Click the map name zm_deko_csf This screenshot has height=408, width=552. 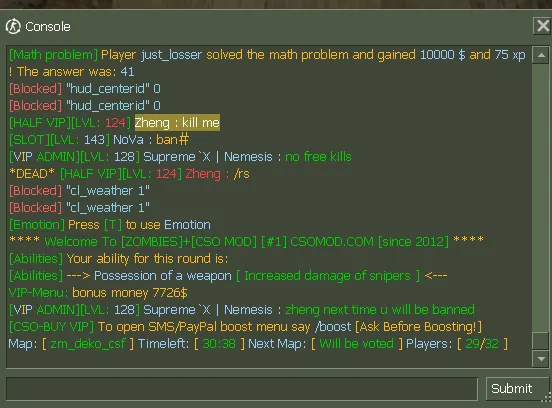click(88, 344)
